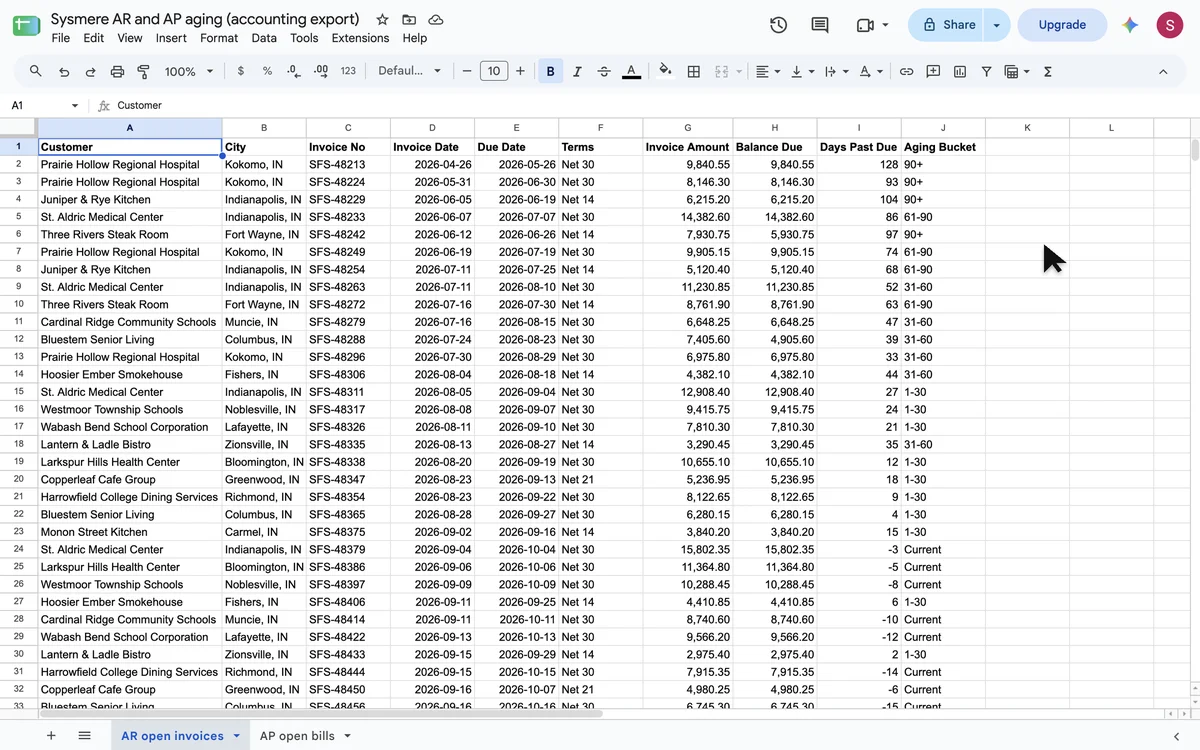The image size is (1200, 750).
Task: Open the Format menu
Action: pyautogui.click(x=219, y=38)
